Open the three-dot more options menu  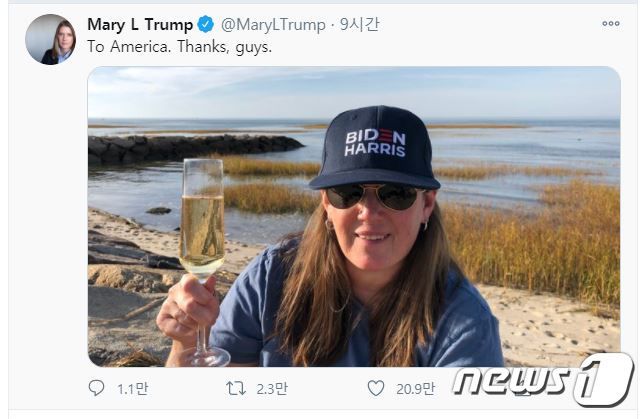click(611, 23)
